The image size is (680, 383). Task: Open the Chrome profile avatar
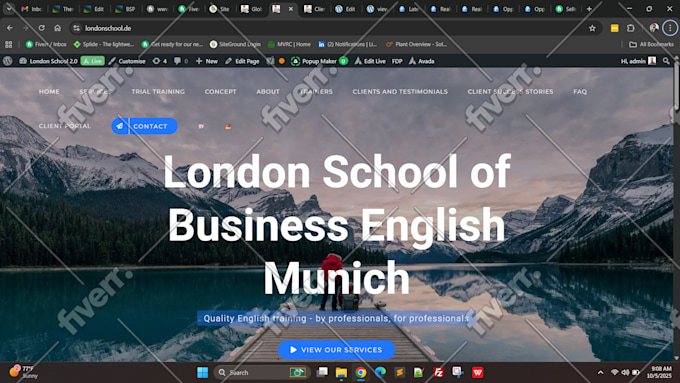pos(654,28)
